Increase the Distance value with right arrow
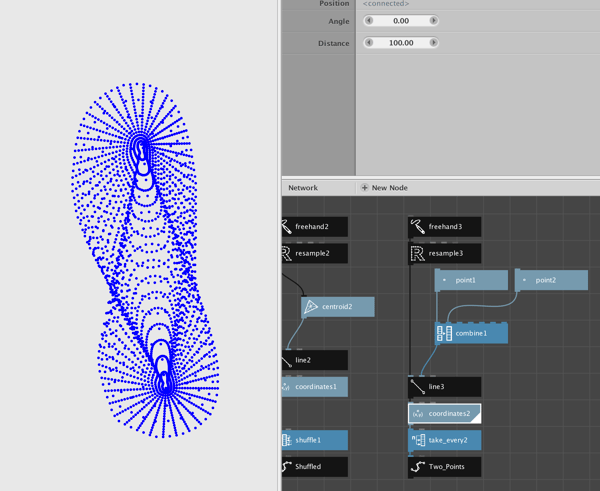Screen dimensions: 600x491 433,42
